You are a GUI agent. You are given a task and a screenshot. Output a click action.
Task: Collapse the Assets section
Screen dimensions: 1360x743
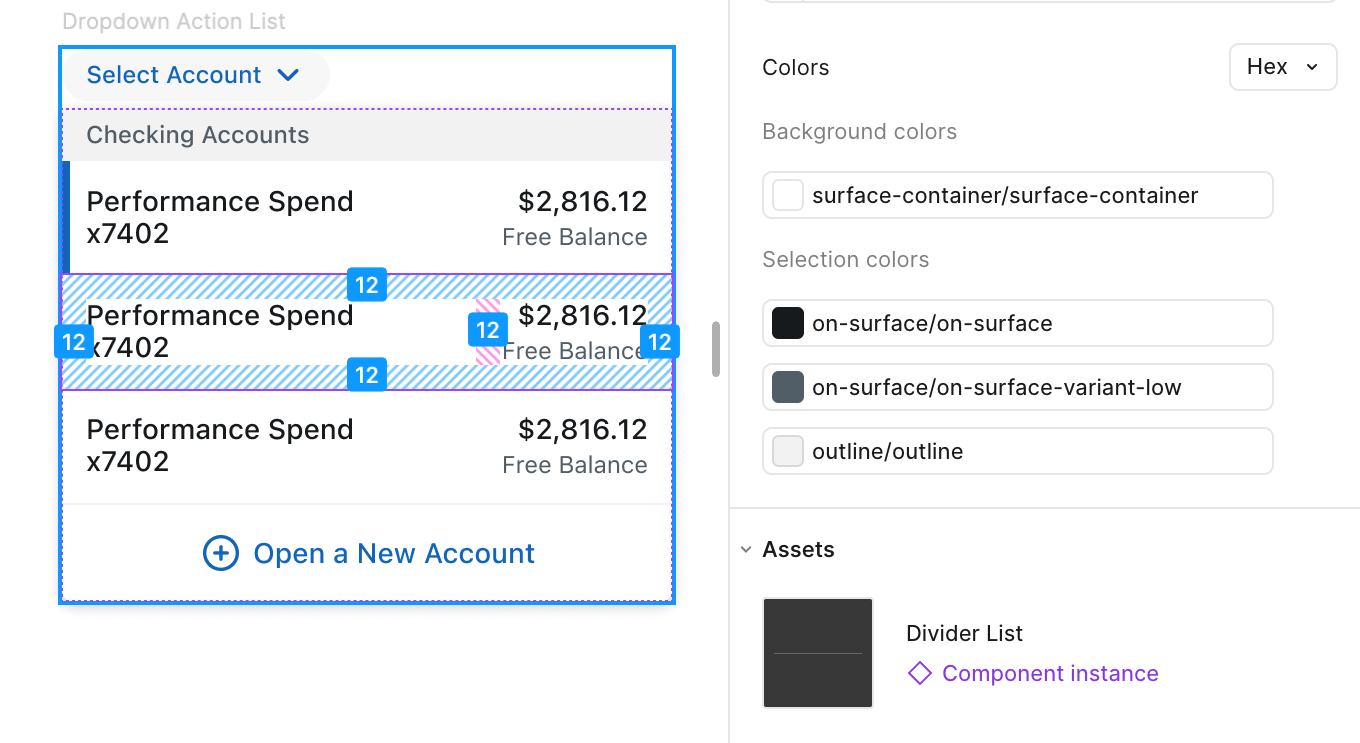(746, 550)
